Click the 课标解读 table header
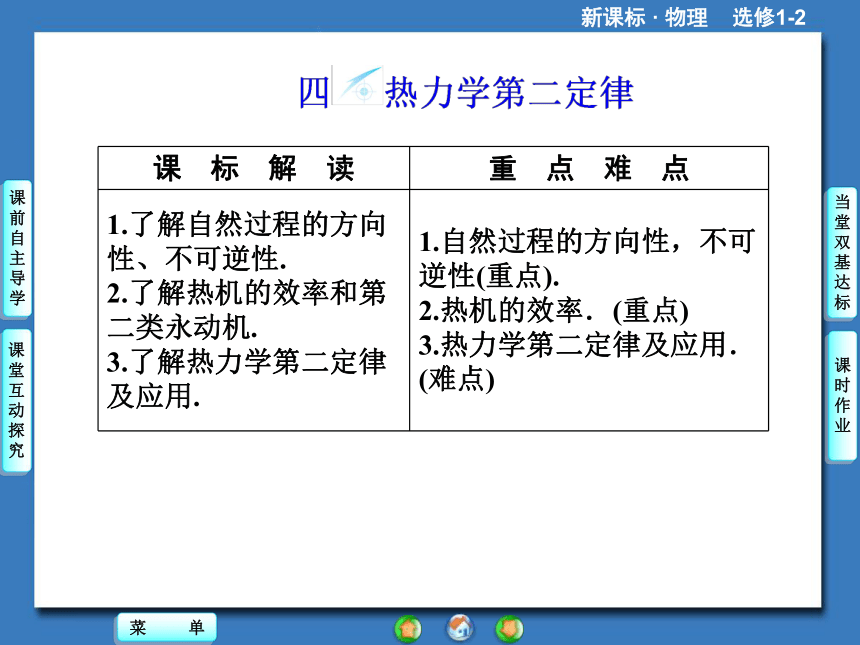860x645 pixels. 254,168
